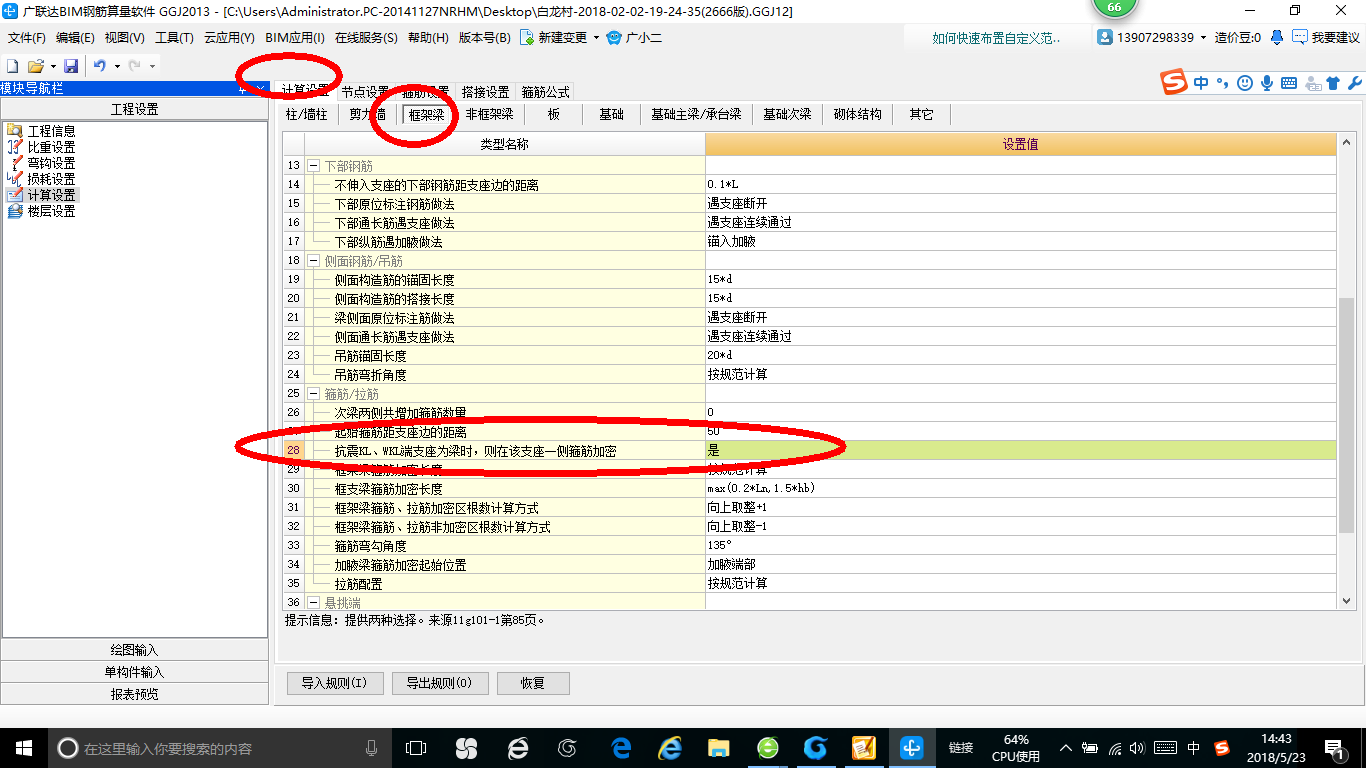Open dropdown arrow next to open folder
The width and height of the screenshot is (1366, 768).
pos(52,66)
